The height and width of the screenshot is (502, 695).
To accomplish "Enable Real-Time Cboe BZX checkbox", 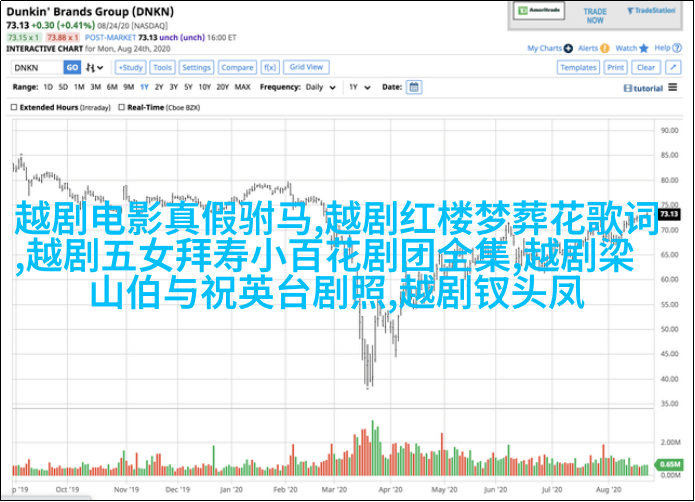I will (121, 107).
